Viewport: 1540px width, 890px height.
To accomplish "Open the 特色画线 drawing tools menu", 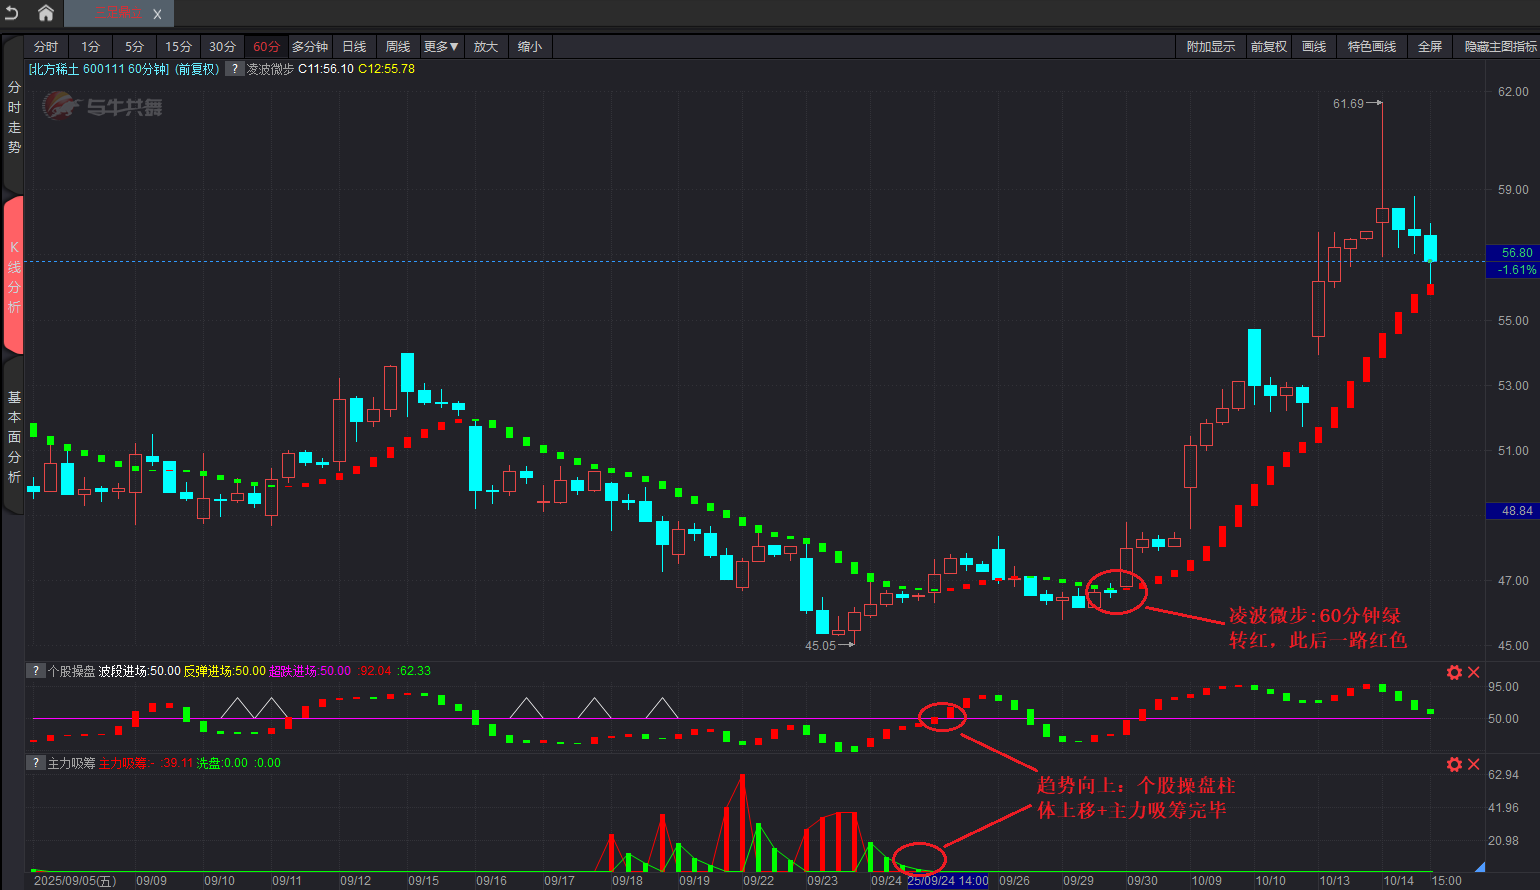I will [x=1371, y=47].
